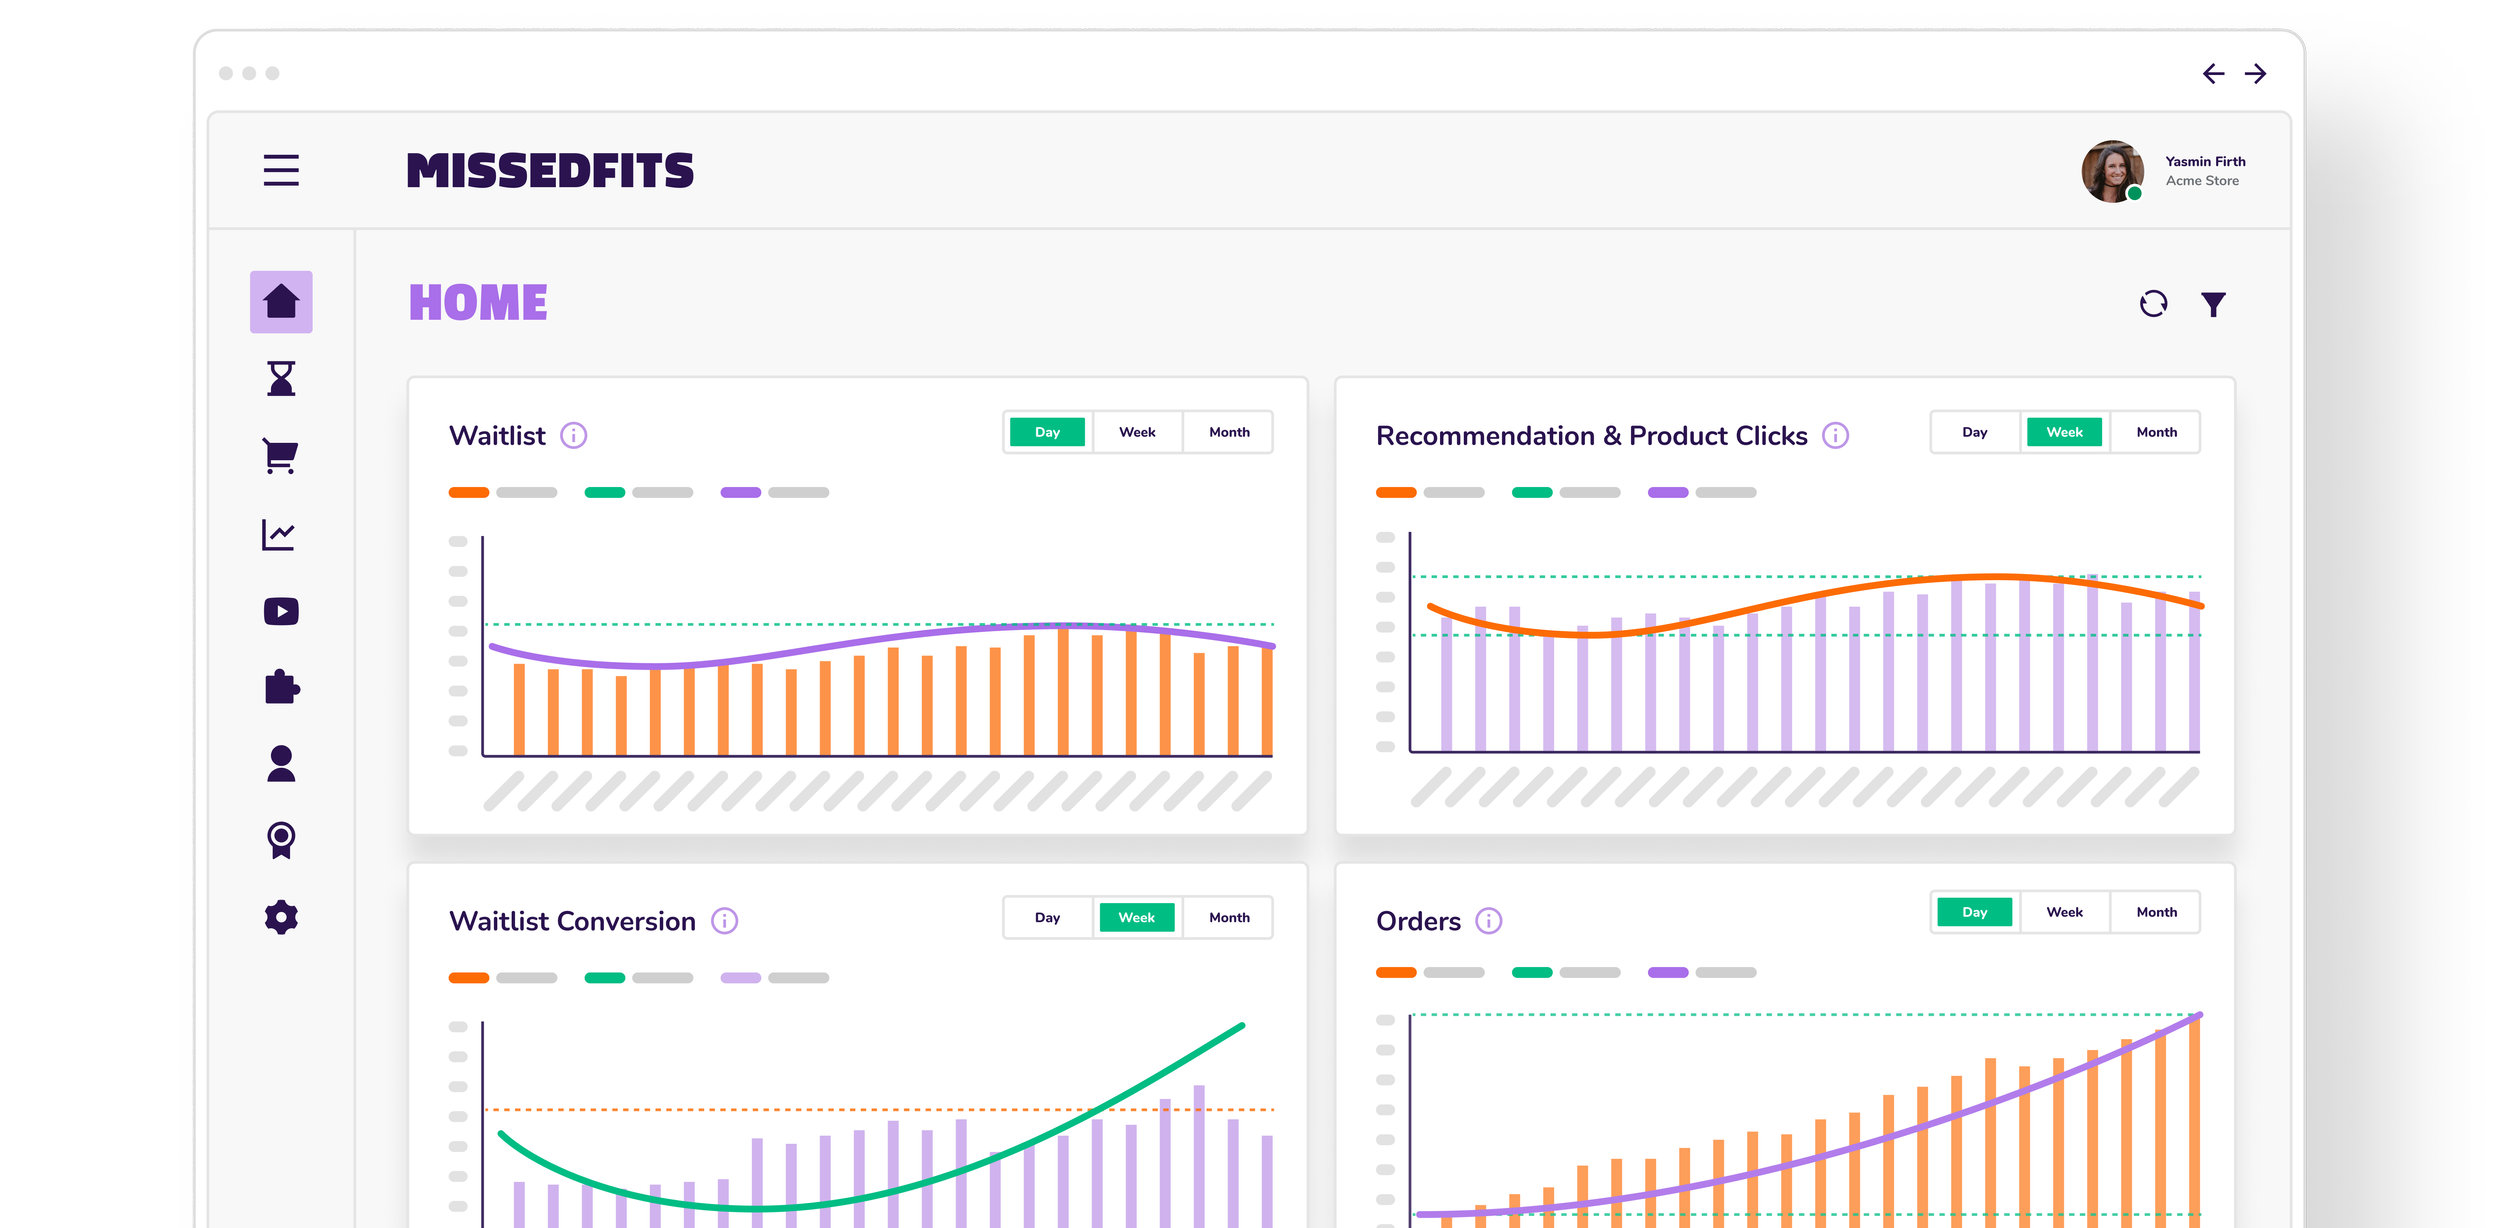Open the settings gear sidebar icon
Screen dimensions: 2500x1228
(281, 917)
